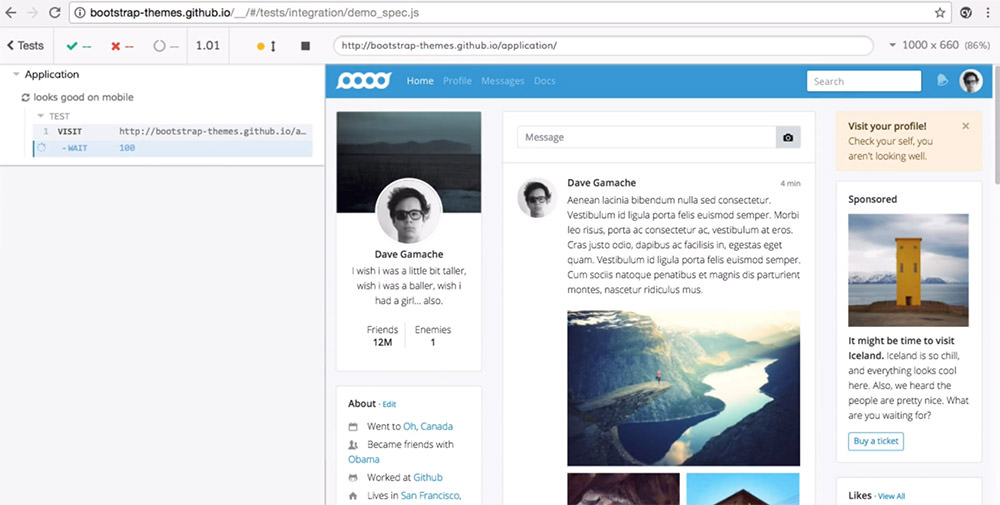Open San Francisco link
This screenshot has width=1000, height=505.
tap(431, 495)
